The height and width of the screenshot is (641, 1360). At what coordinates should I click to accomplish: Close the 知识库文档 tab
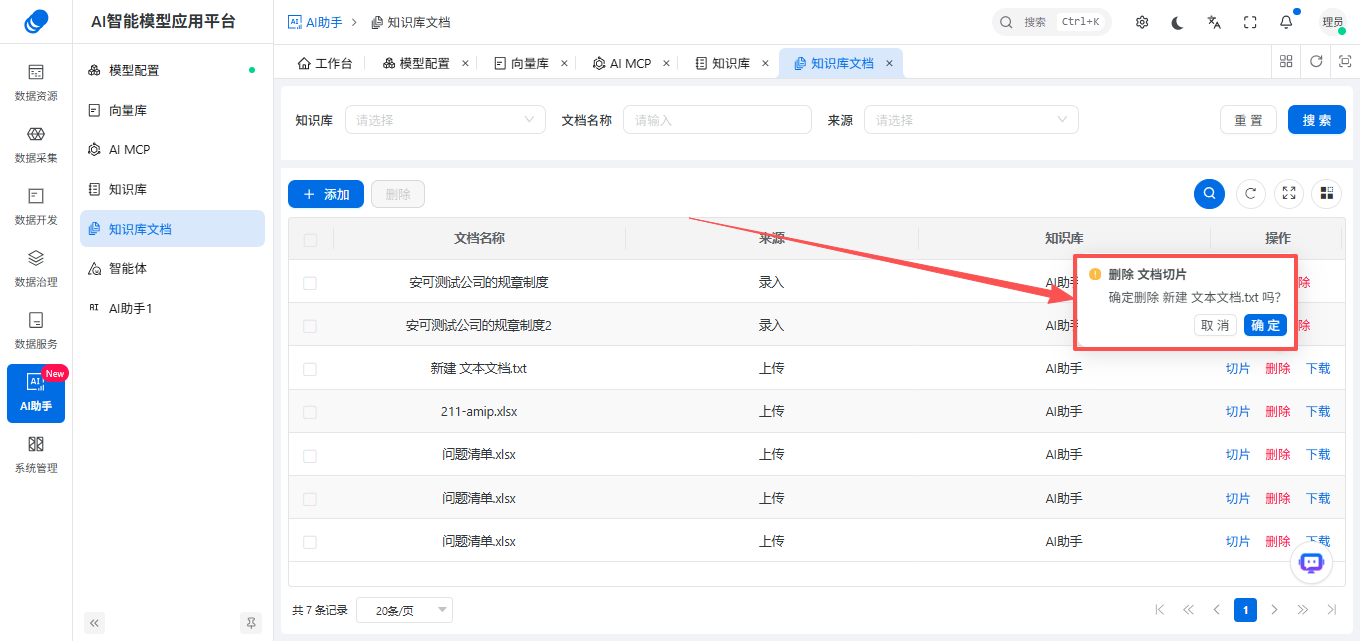(x=889, y=63)
